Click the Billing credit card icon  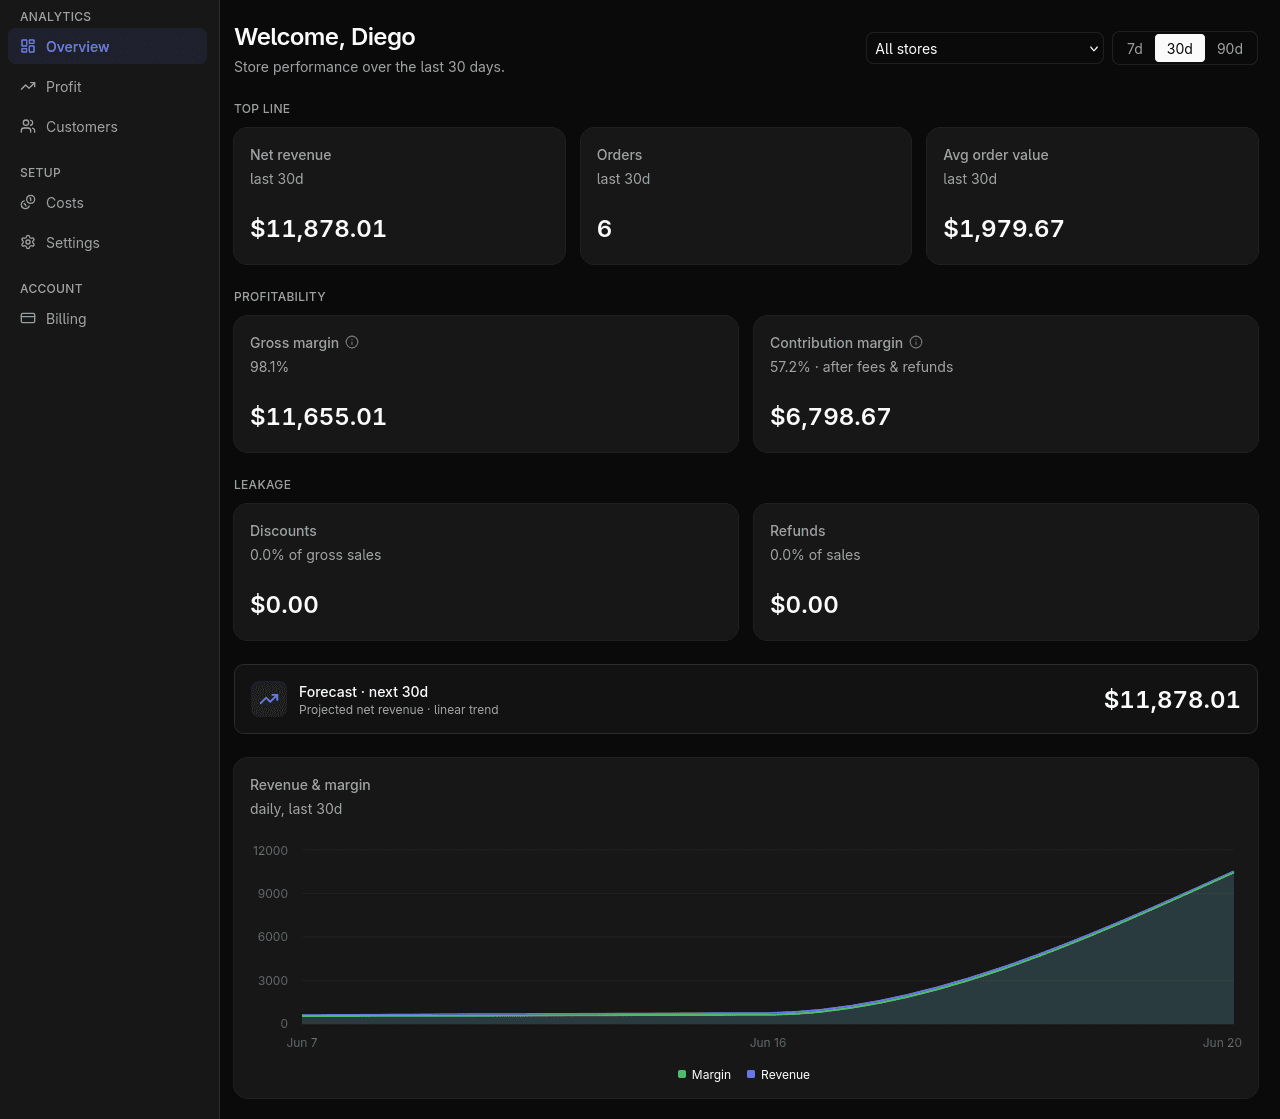(28, 318)
